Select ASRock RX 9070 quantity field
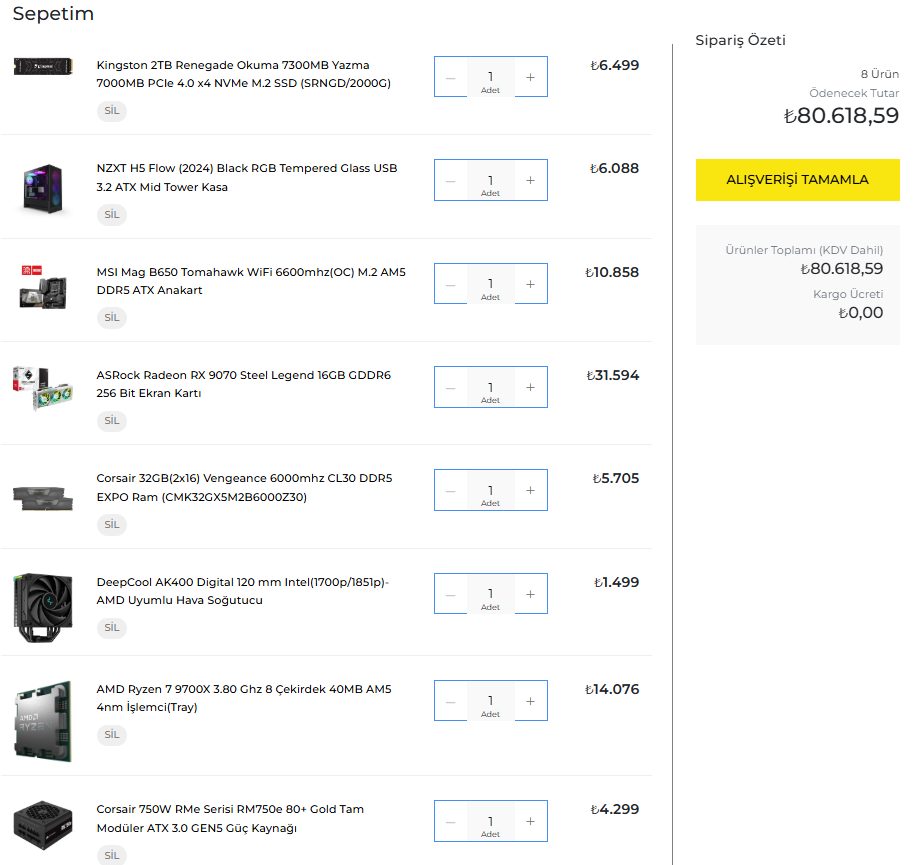This screenshot has width=916, height=865. point(491,387)
